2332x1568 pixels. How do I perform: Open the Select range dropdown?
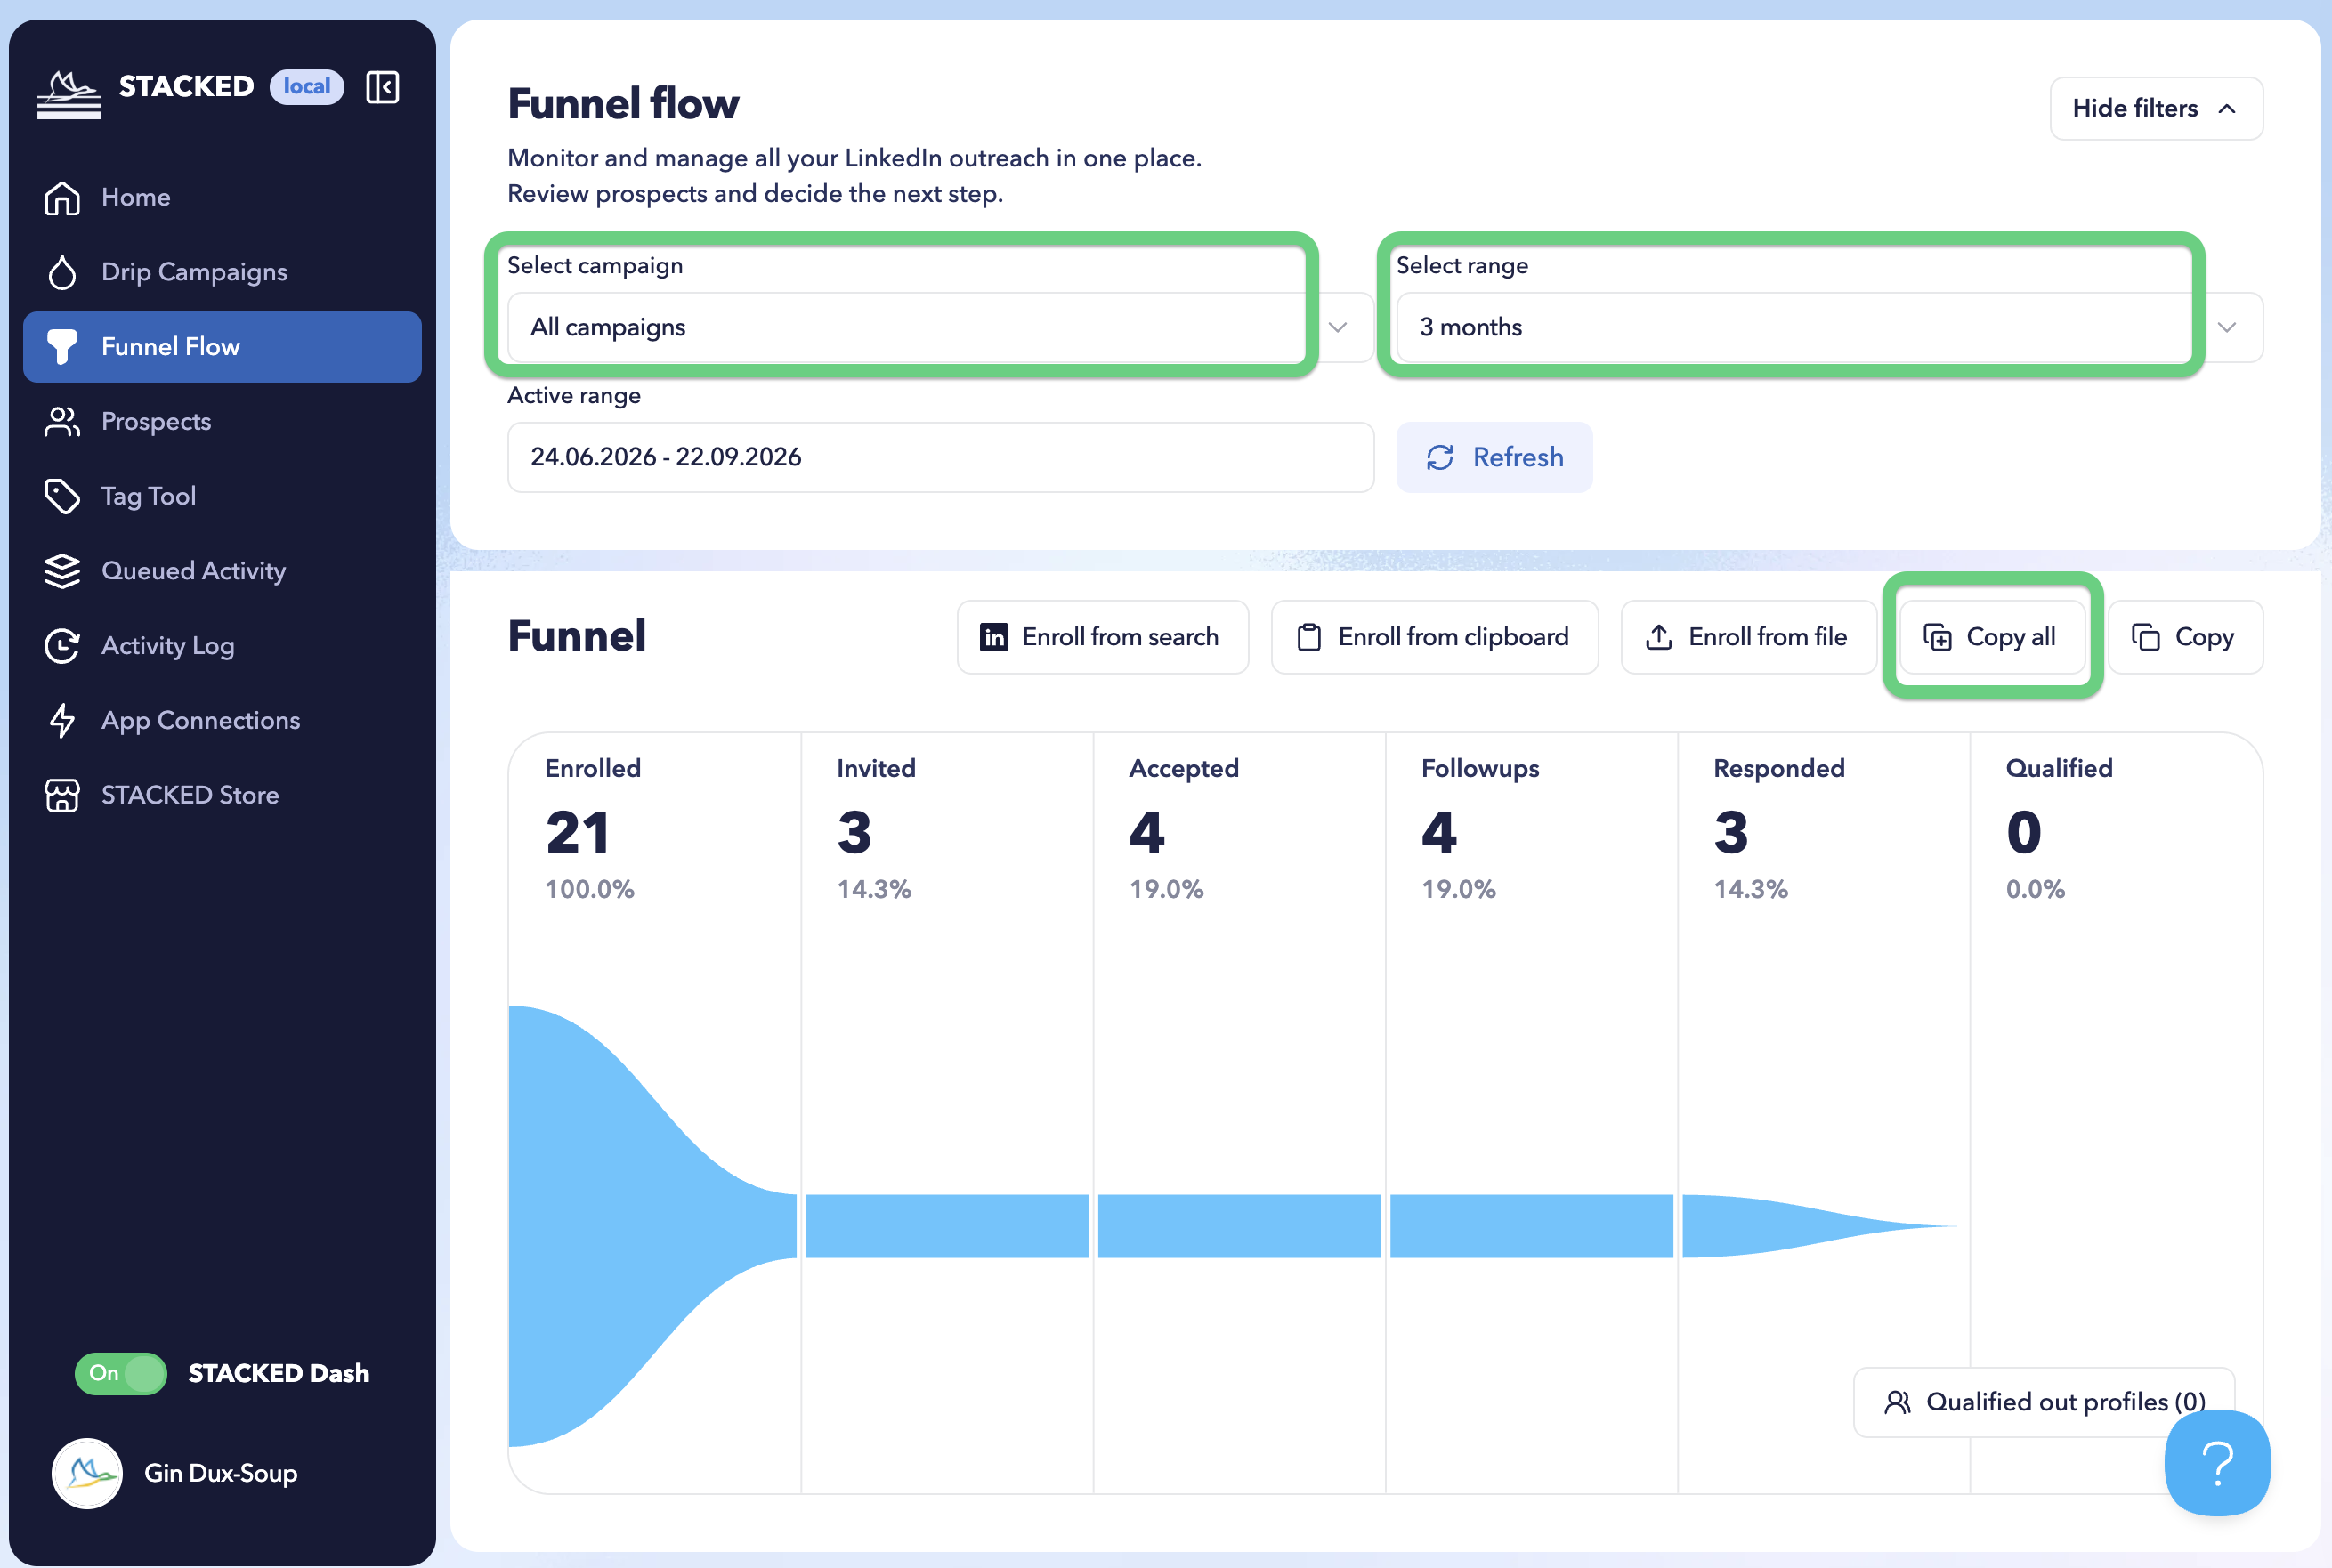[1829, 327]
